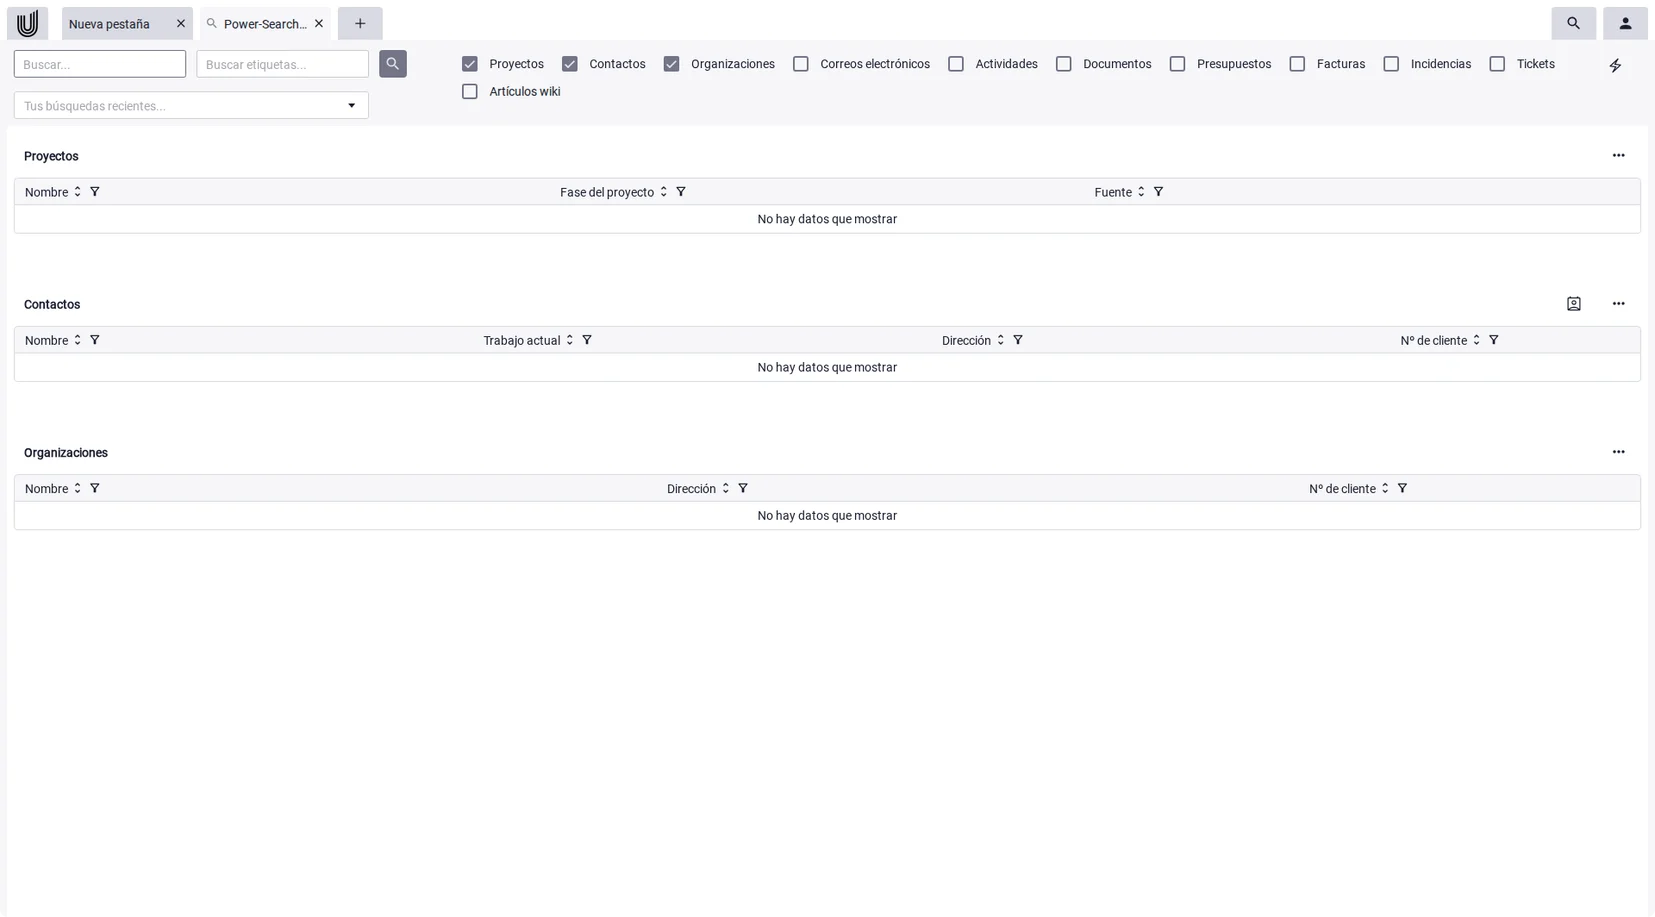Enable the Presupuestos checkbox
Image resolution: width=1655 pixels, height=917 pixels.
pyautogui.click(x=1178, y=64)
